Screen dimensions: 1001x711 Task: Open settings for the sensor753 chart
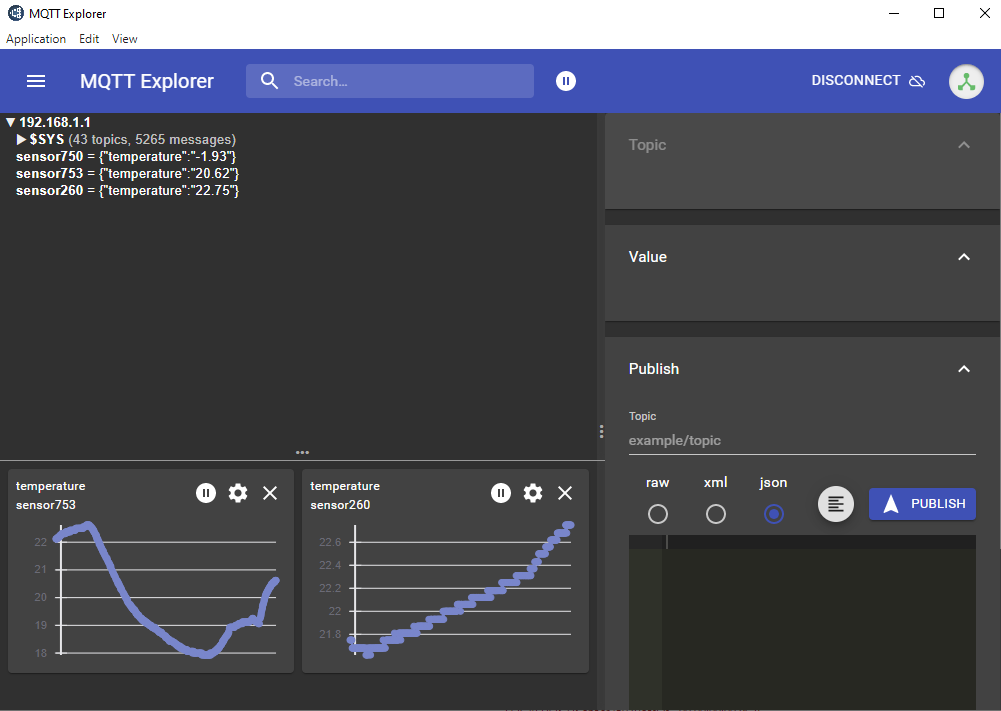tap(238, 493)
